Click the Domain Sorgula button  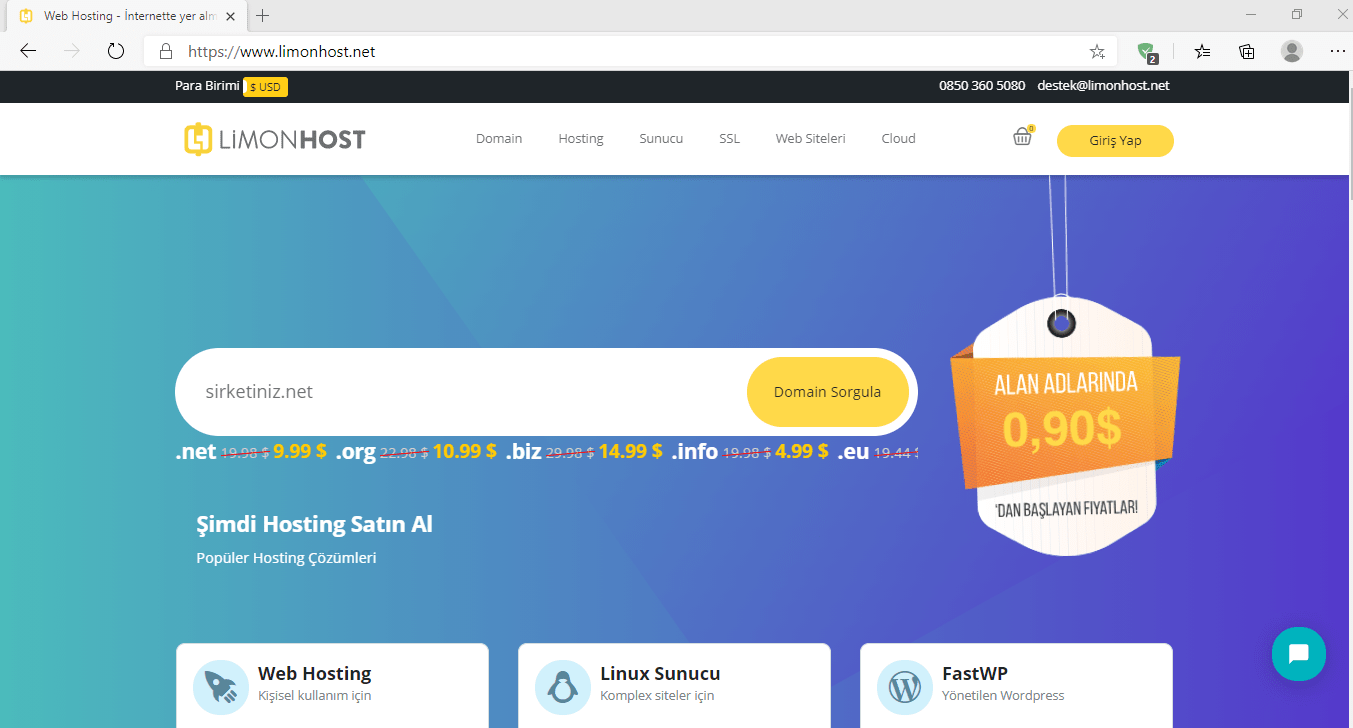[828, 392]
